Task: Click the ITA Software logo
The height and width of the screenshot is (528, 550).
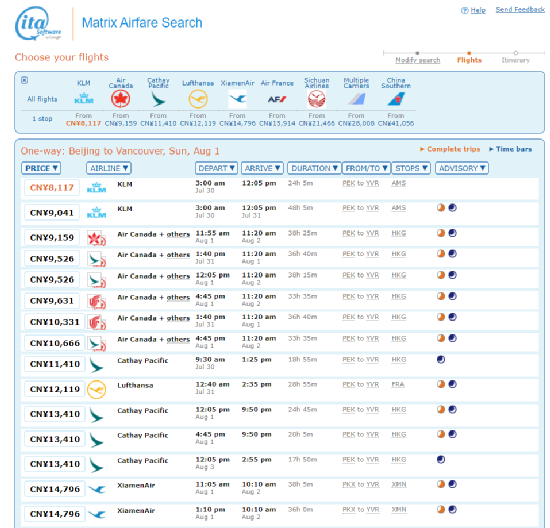Action: (38, 23)
